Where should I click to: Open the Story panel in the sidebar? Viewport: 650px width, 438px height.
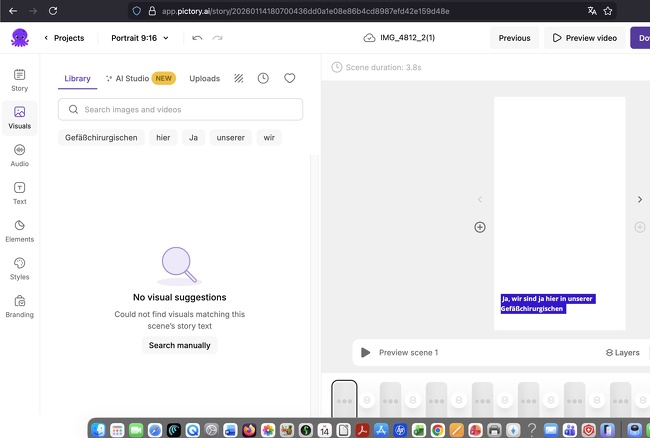(x=20, y=80)
